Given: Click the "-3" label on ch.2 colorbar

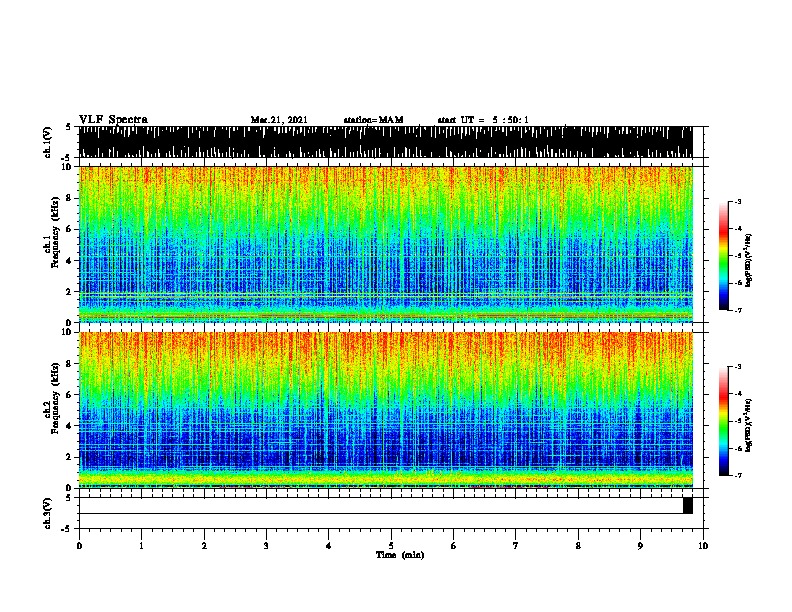Looking at the screenshot, I should coord(737,367).
